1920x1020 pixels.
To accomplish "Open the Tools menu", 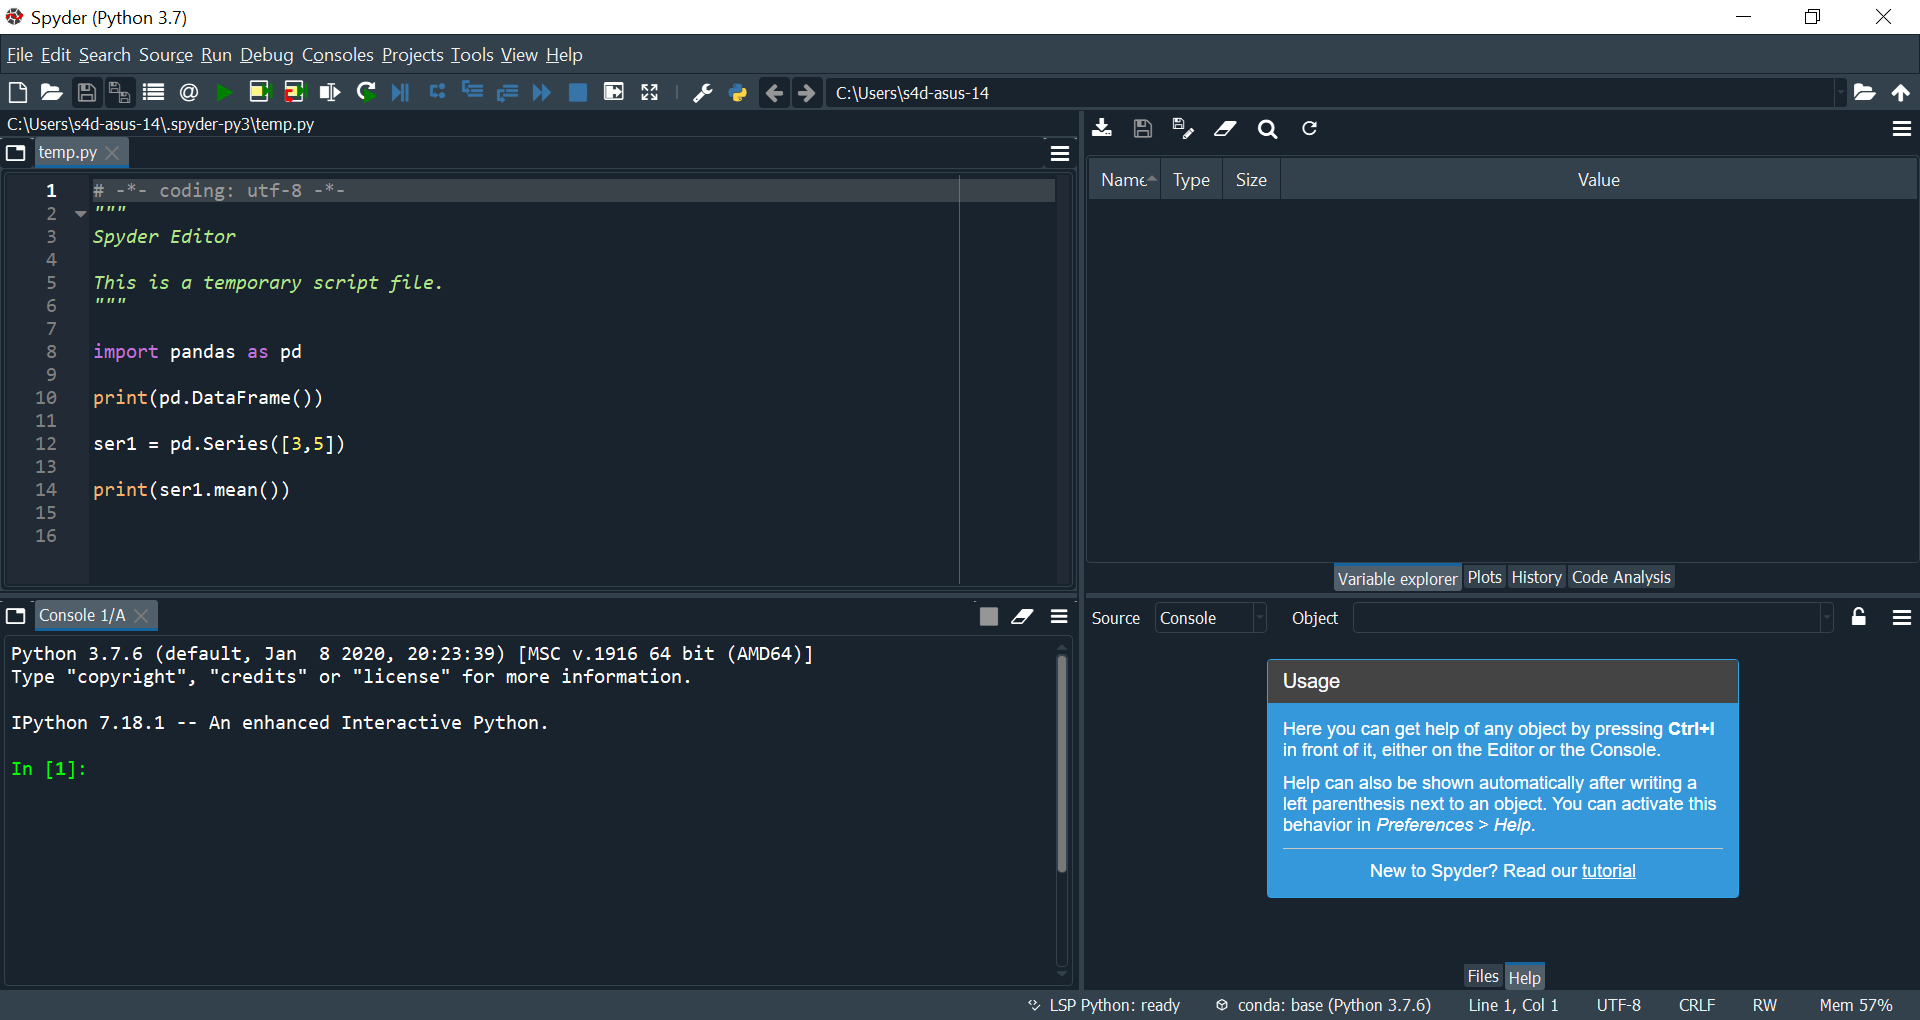I will click(x=472, y=55).
